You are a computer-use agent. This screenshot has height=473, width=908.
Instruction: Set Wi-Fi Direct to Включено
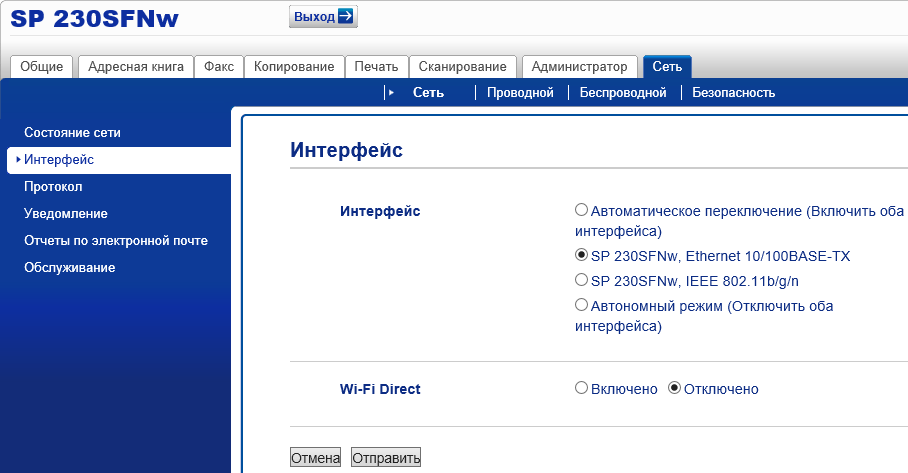581,388
